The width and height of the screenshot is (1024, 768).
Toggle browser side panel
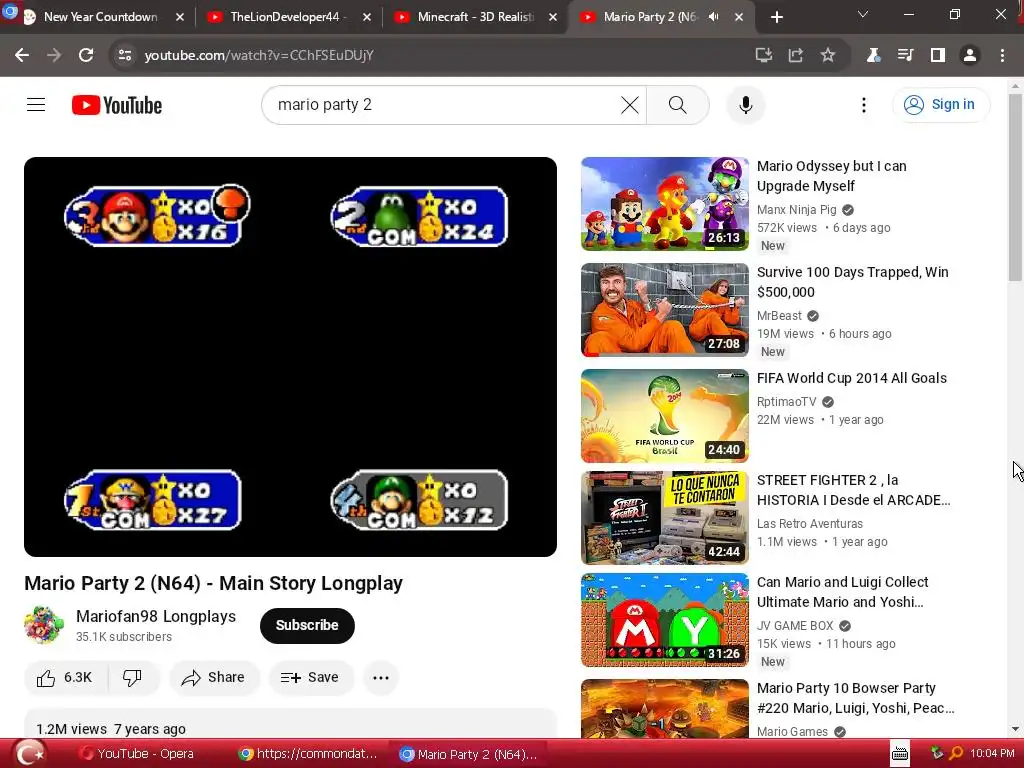click(x=938, y=56)
